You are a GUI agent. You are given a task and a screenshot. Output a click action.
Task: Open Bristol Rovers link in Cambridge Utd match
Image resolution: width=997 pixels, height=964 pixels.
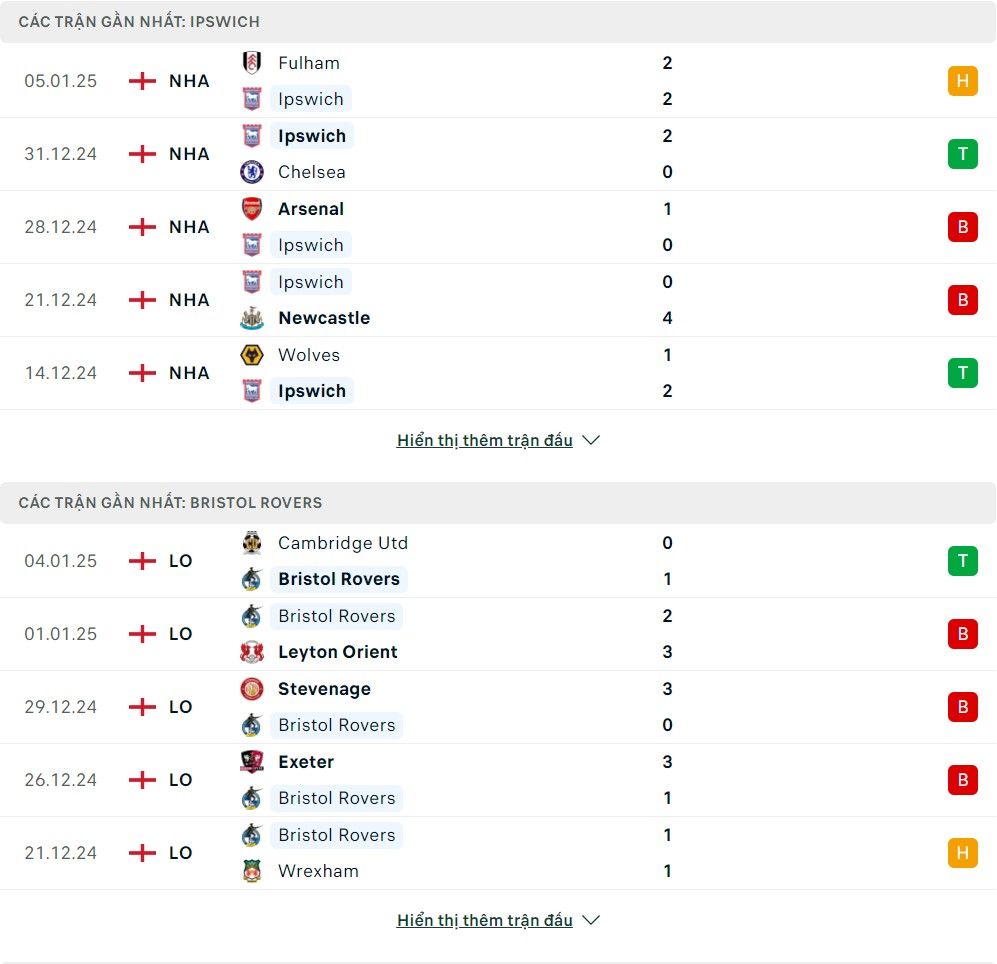coord(339,579)
